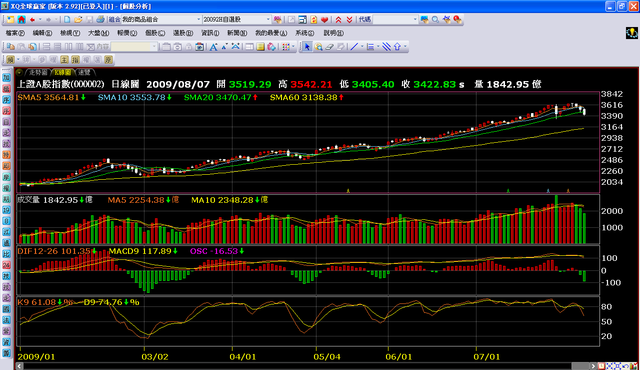This screenshot has height=370, width=640.
Task: Select the eraser tool in drawing toolbar
Action: click(x=329, y=47)
